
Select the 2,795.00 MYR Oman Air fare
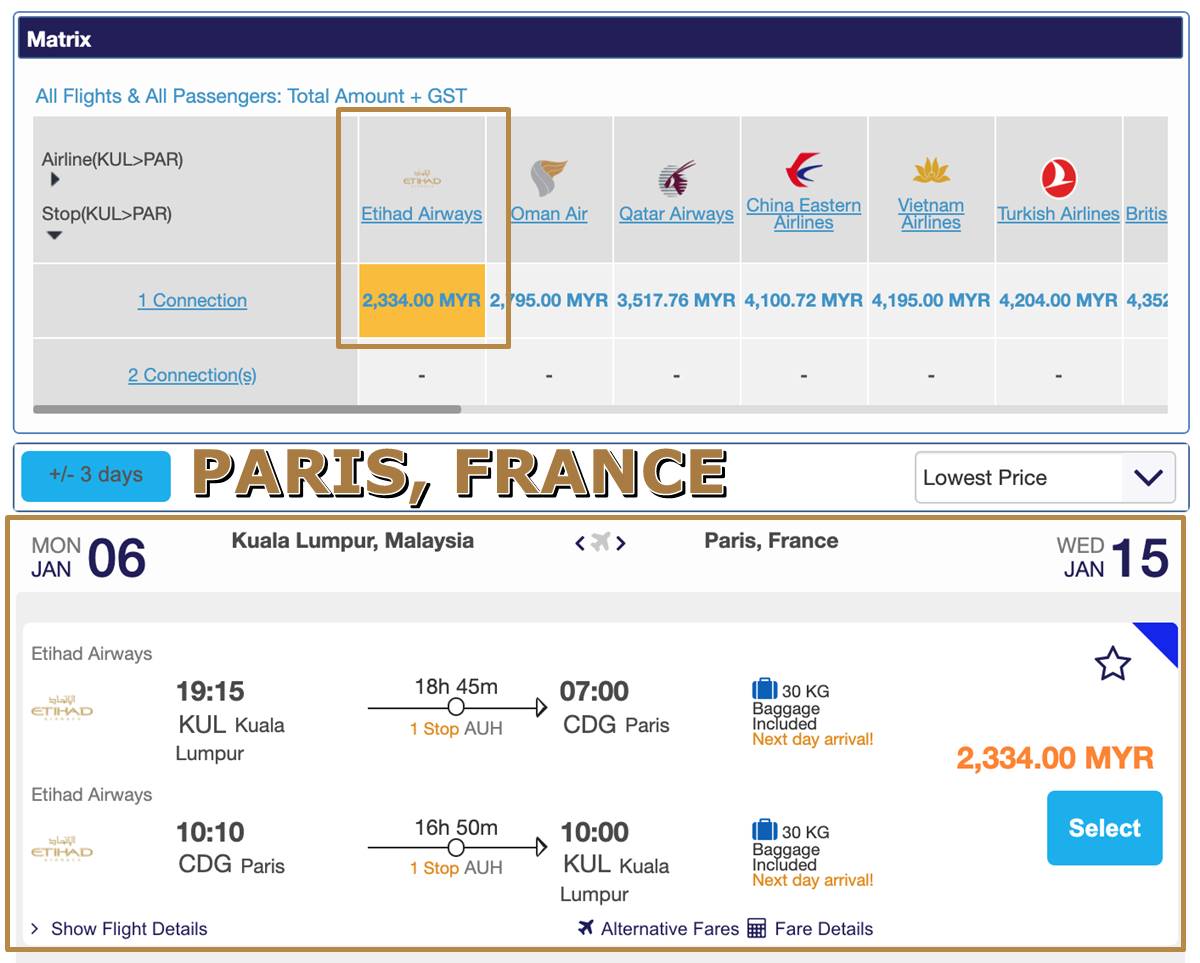[x=549, y=300]
